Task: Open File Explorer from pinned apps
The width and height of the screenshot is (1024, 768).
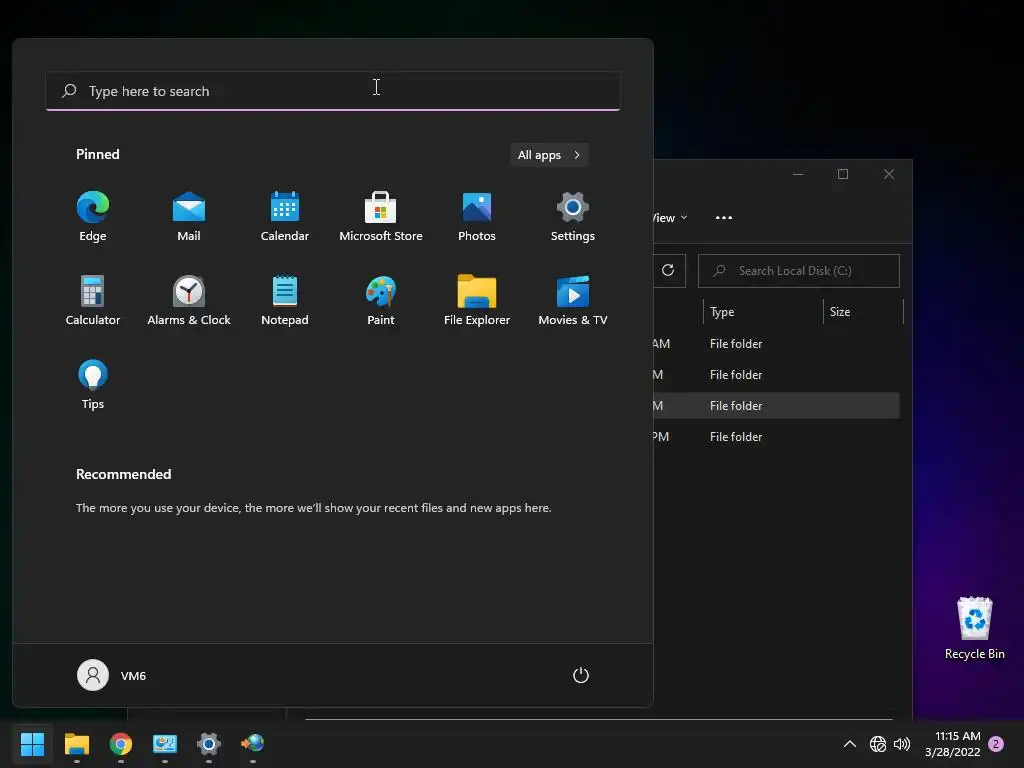Action: [x=477, y=300]
